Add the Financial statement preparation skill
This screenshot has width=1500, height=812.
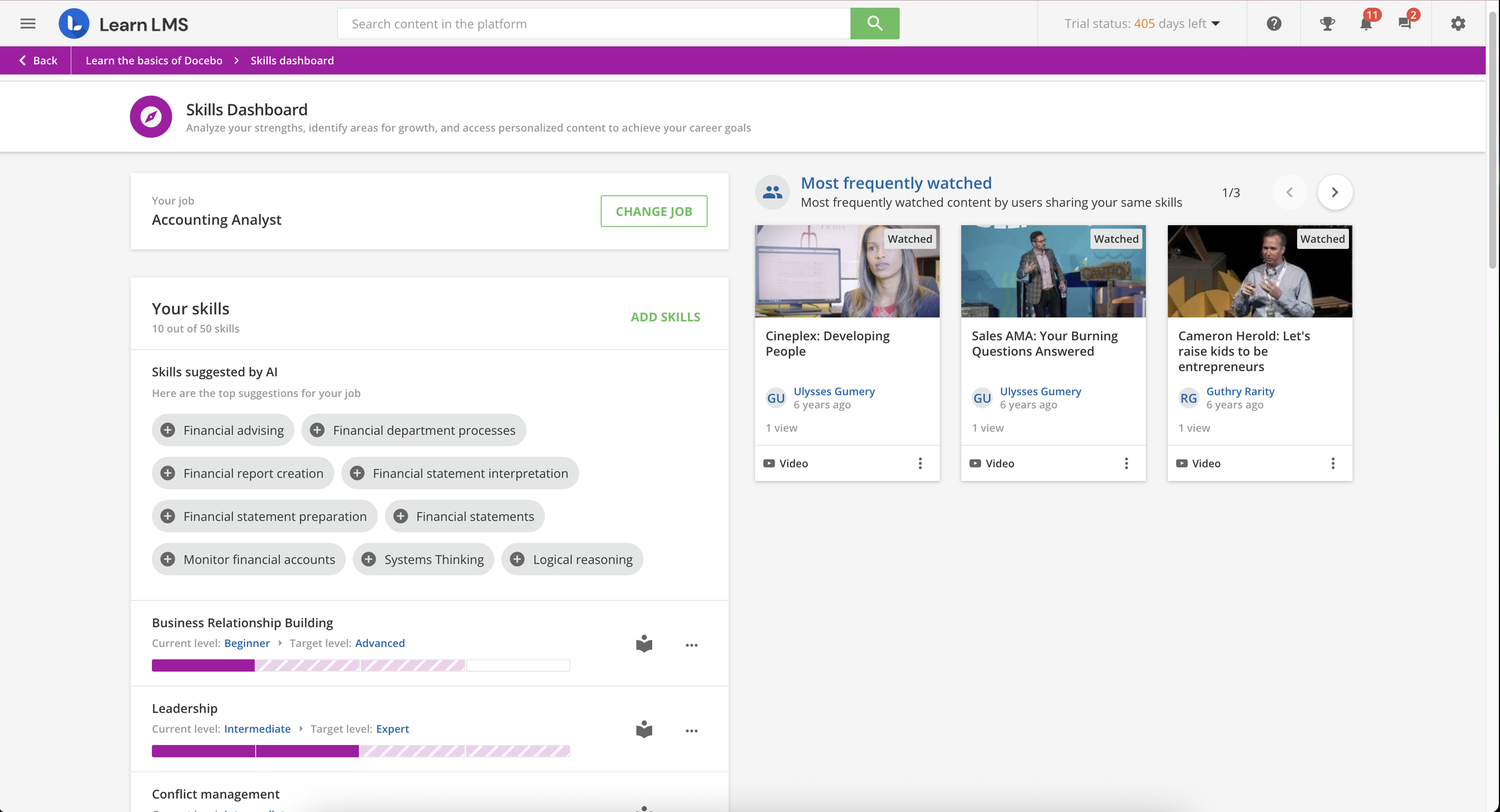click(x=265, y=516)
